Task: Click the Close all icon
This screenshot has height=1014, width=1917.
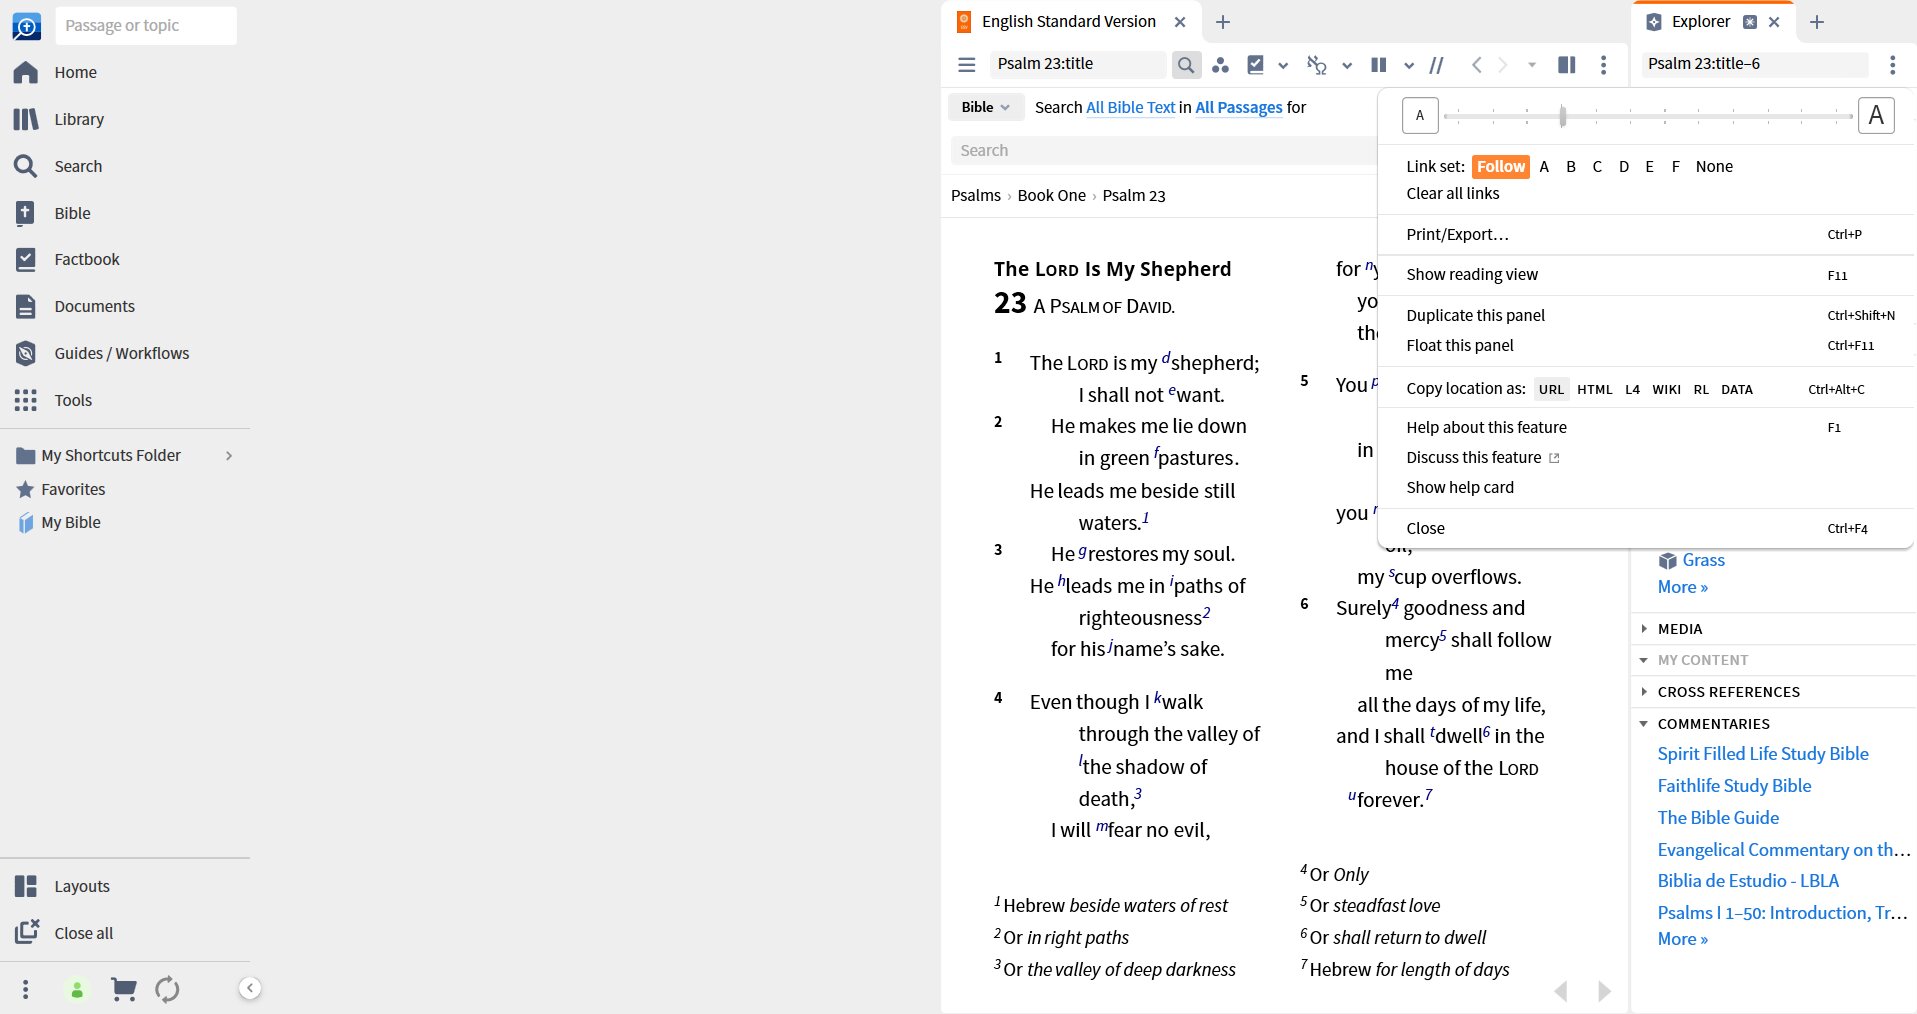Action: coord(26,933)
